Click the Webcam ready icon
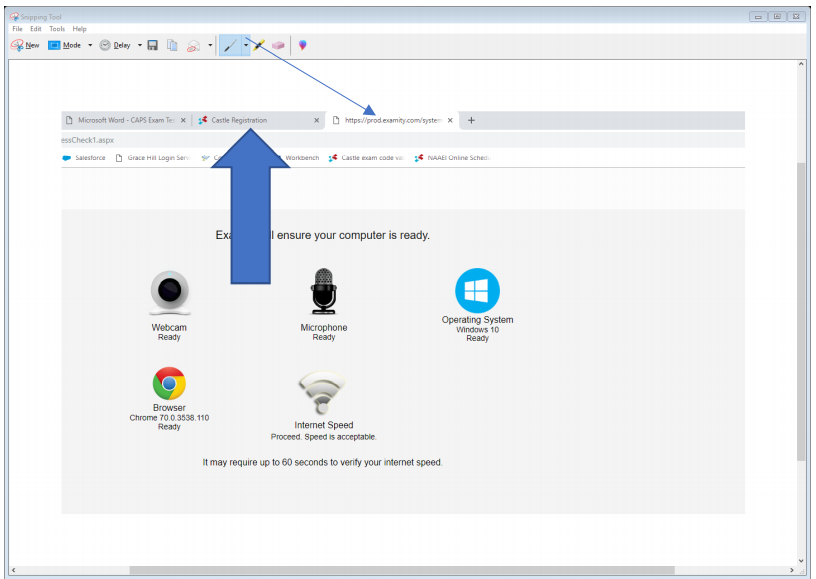Screen dimensions: 816x579 [x=169, y=290]
